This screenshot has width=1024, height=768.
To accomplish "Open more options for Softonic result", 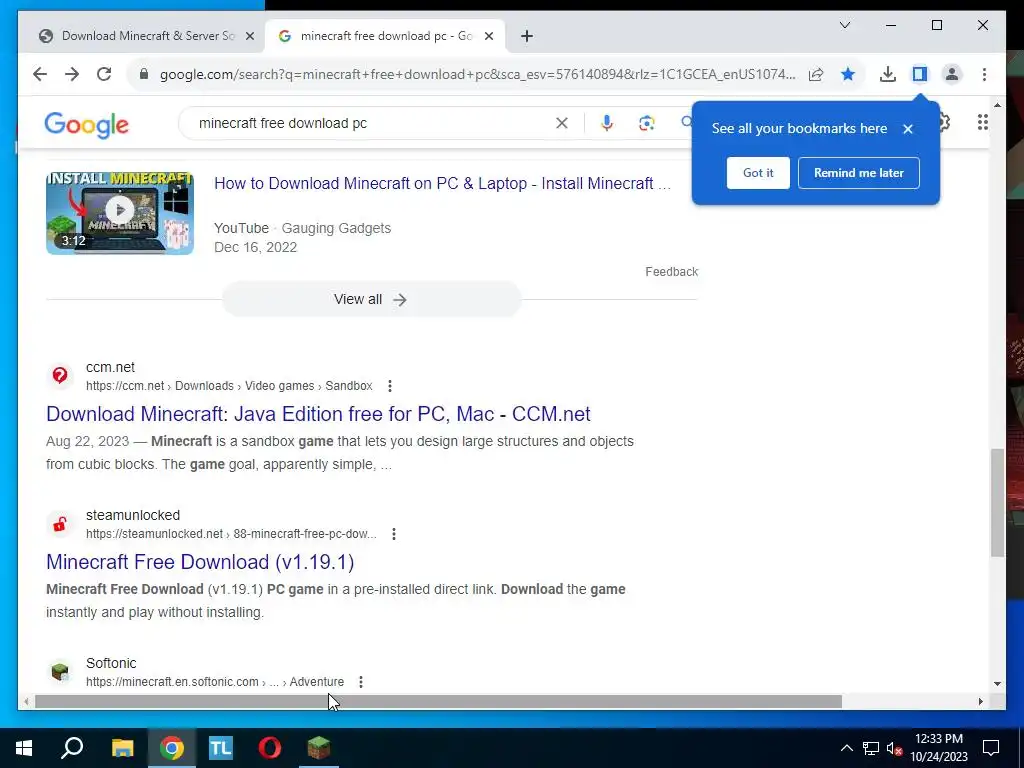I will (361, 682).
